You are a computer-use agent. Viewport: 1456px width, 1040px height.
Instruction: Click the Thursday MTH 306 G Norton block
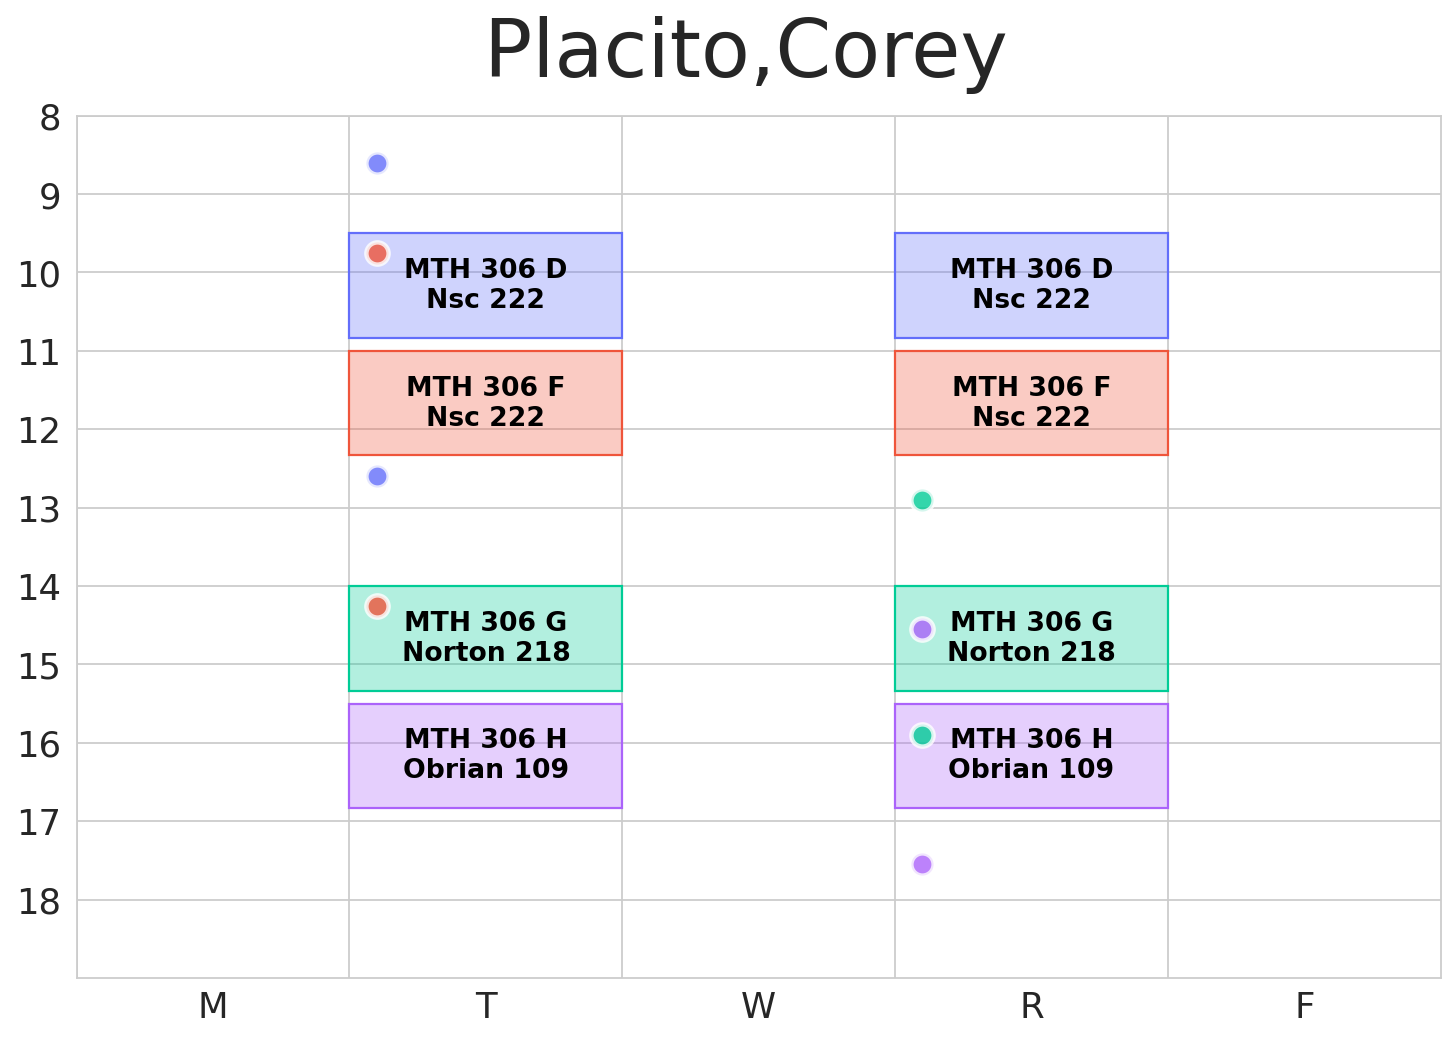(x=1031, y=638)
